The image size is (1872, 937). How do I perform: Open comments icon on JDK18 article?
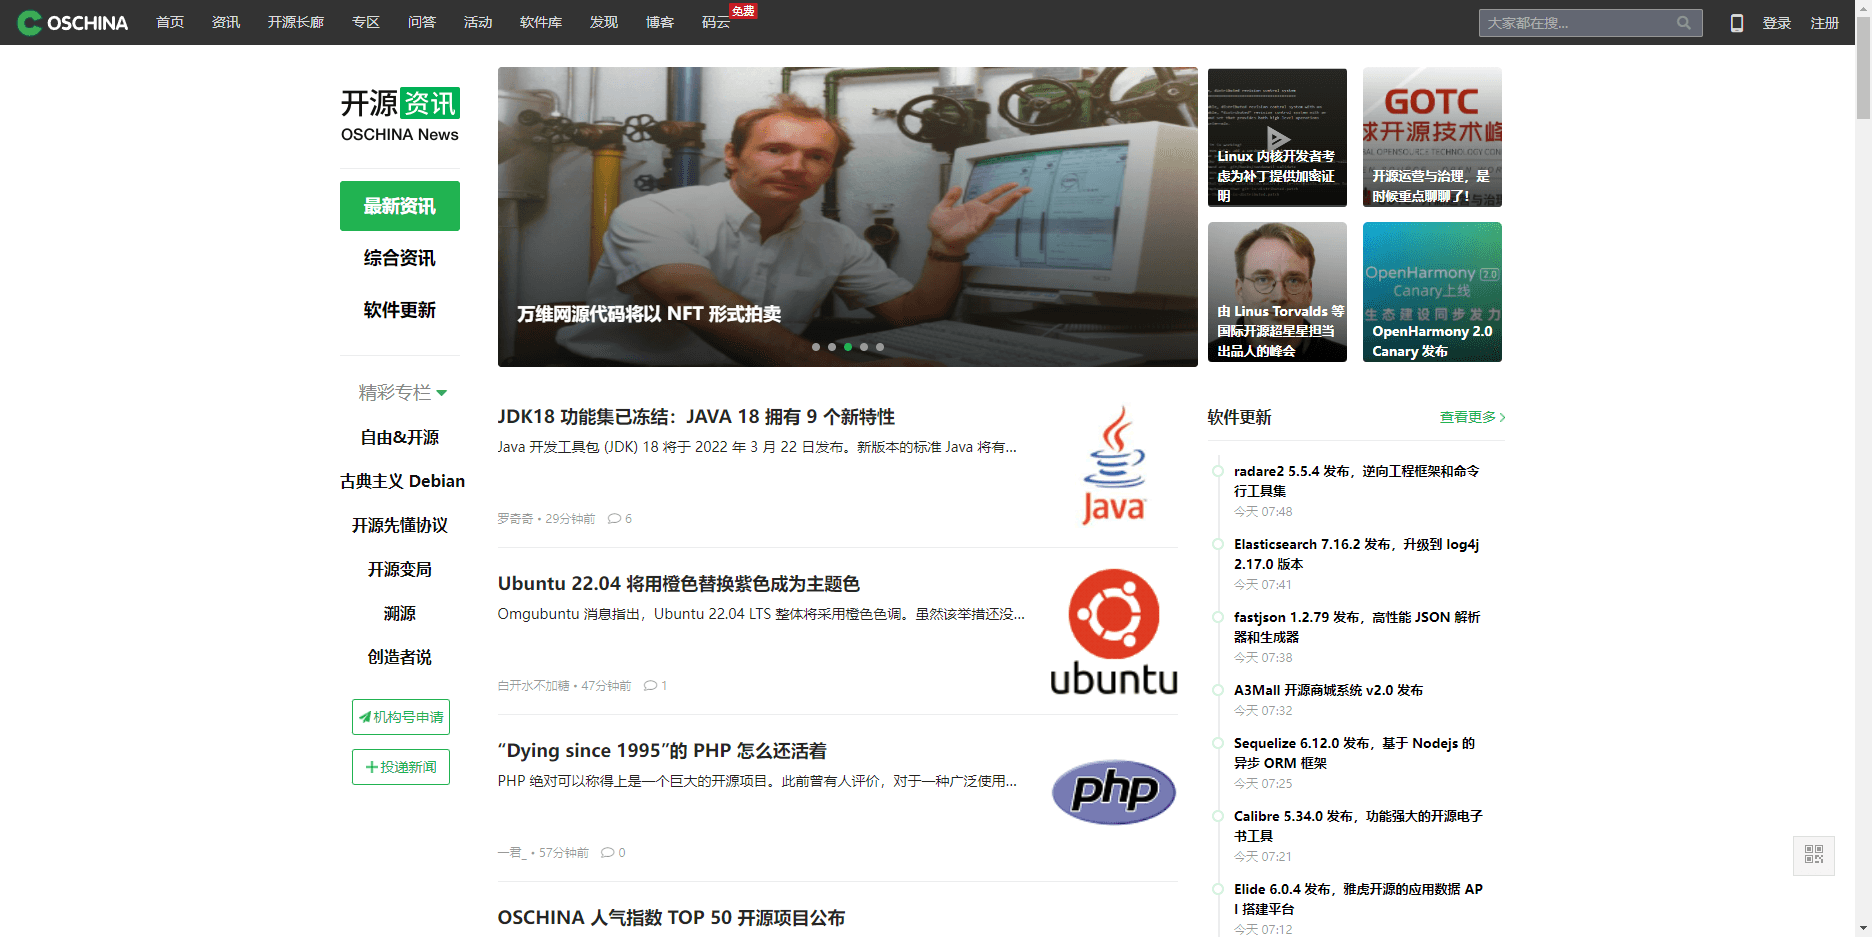tap(614, 519)
